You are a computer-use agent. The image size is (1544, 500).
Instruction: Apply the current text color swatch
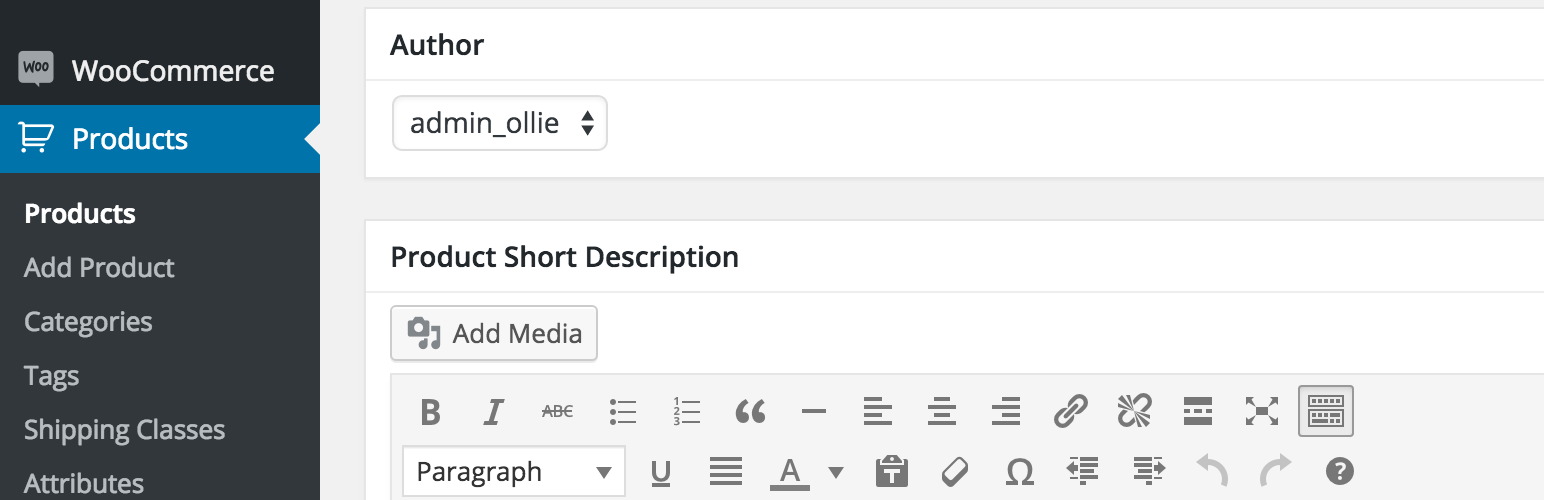[790, 472]
